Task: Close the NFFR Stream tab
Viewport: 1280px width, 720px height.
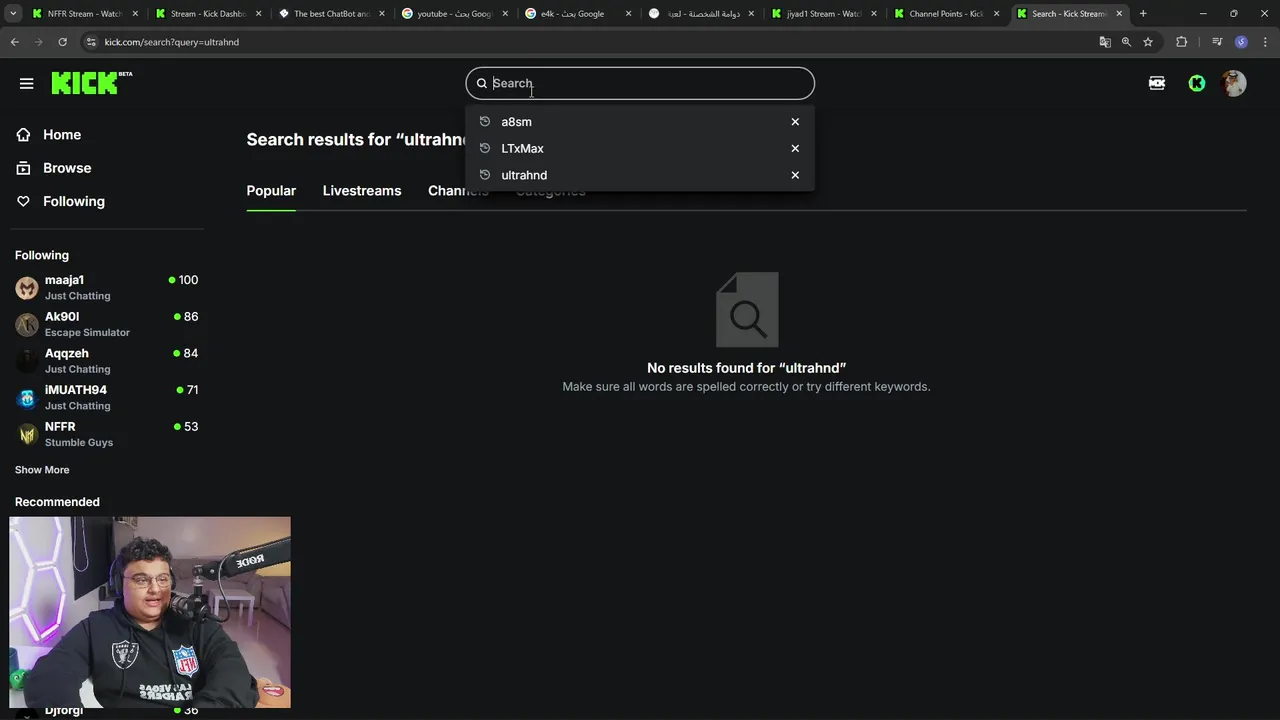Action: coord(135,14)
